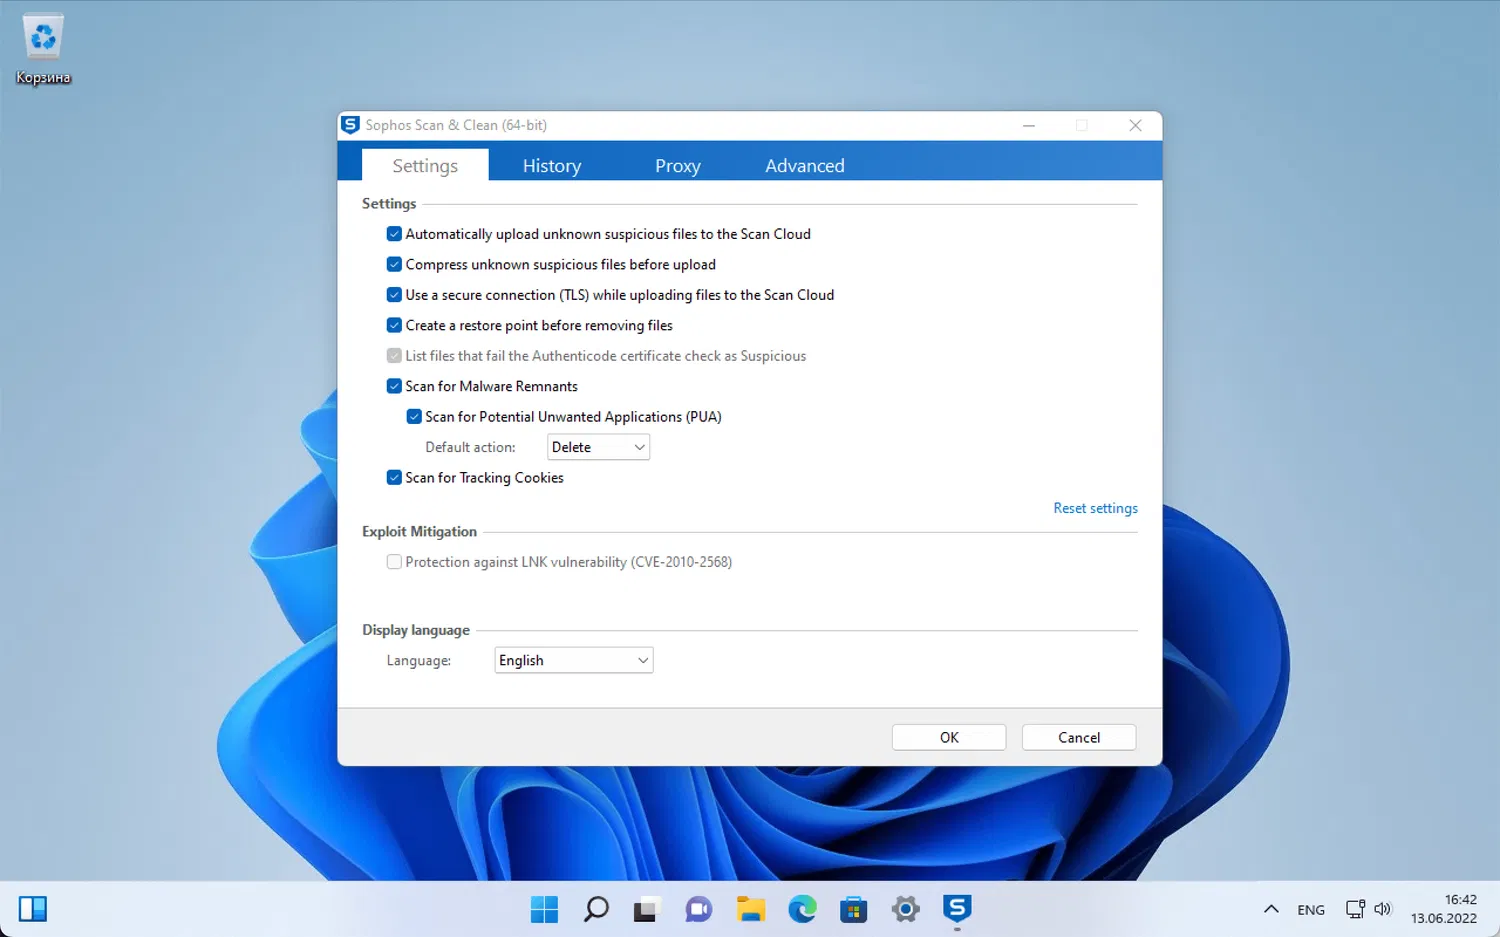Click the LNK vulnerability protection checkbox
This screenshot has width=1500, height=937.
(394, 562)
